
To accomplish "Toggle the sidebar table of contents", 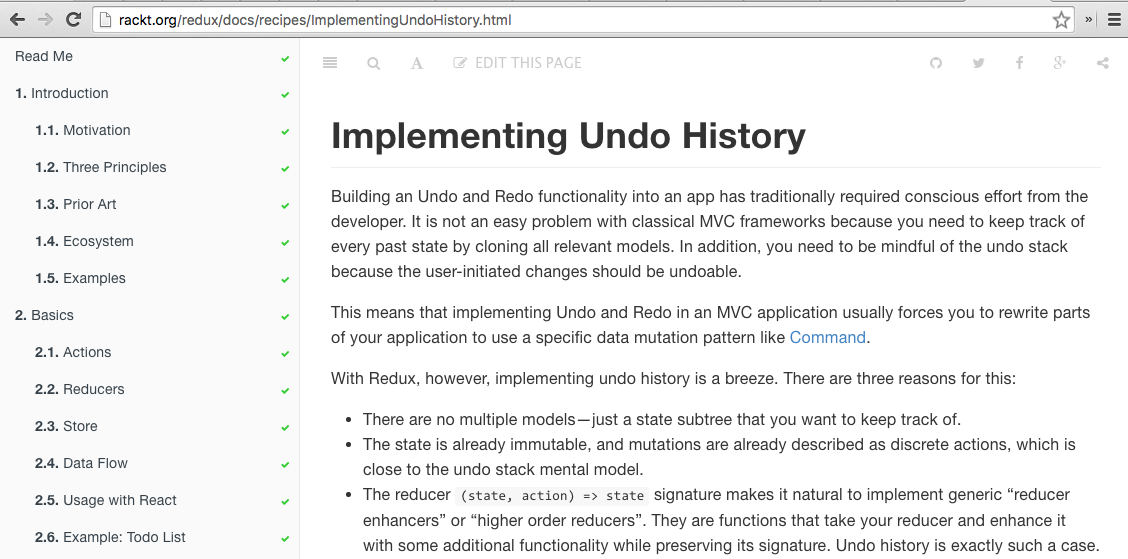I will pyautogui.click(x=330, y=63).
